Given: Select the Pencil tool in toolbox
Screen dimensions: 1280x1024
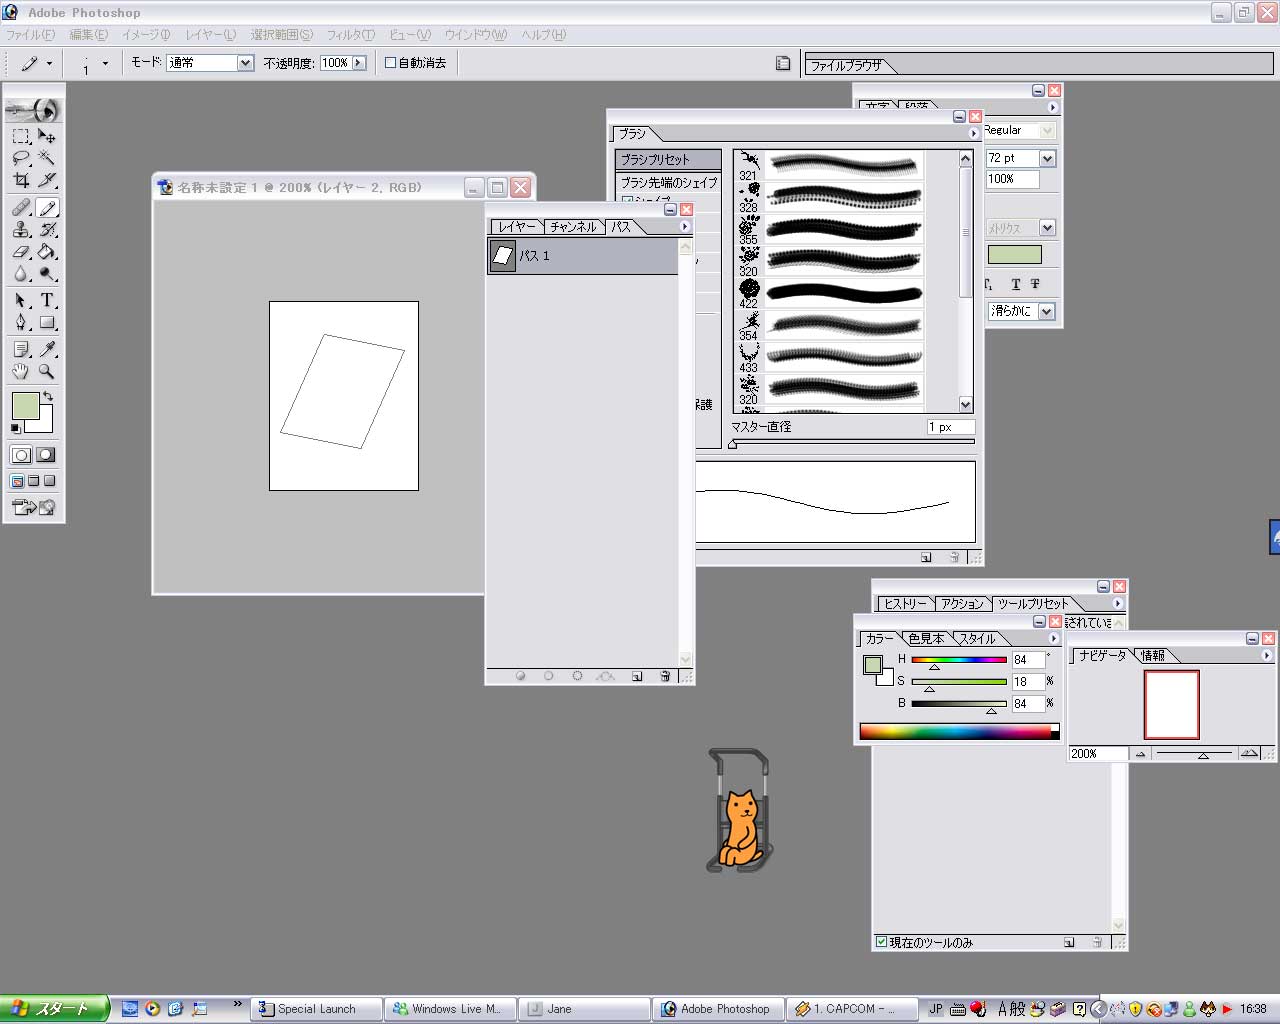Looking at the screenshot, I should 47,207.
